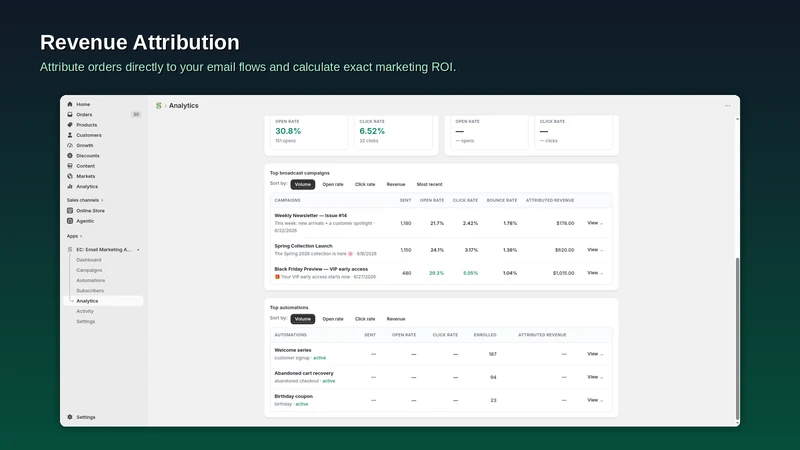Screen dimensions: 800x450
Task: Click the Welcome series automation name
Action: pos(293,350)
